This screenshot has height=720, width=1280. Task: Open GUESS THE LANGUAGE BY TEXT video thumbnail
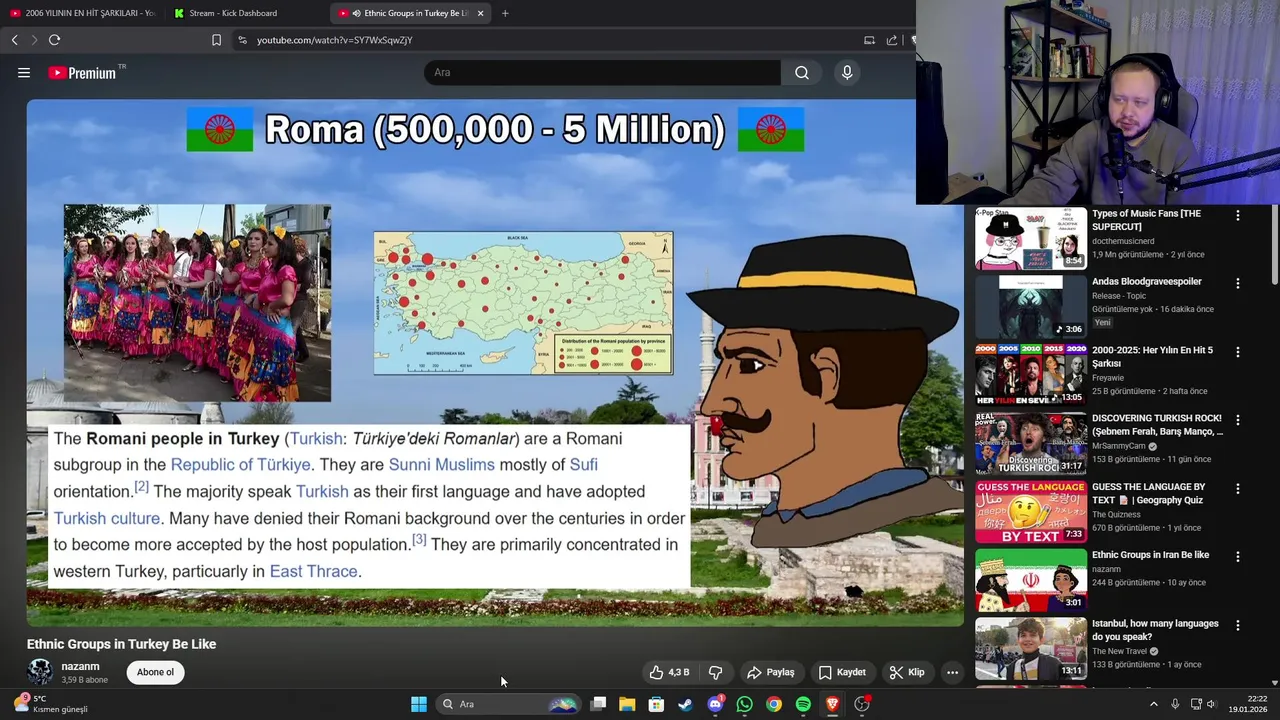[x=1030, y=512]
